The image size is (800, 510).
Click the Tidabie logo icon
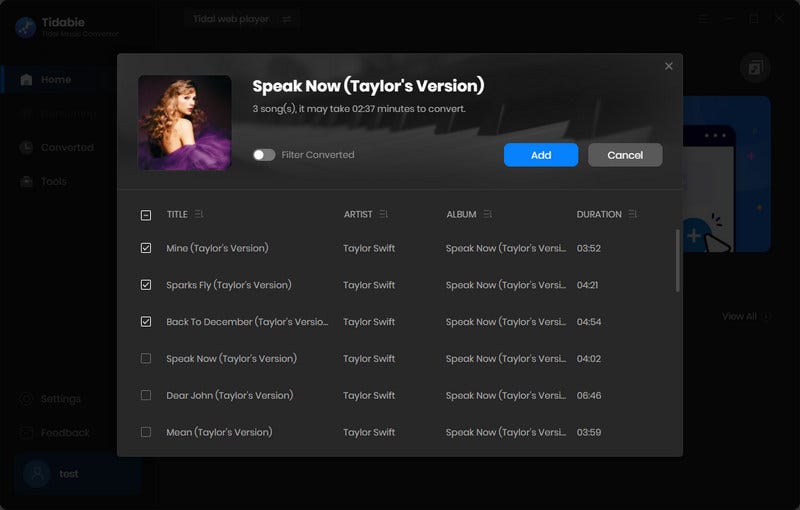[26, 28]
